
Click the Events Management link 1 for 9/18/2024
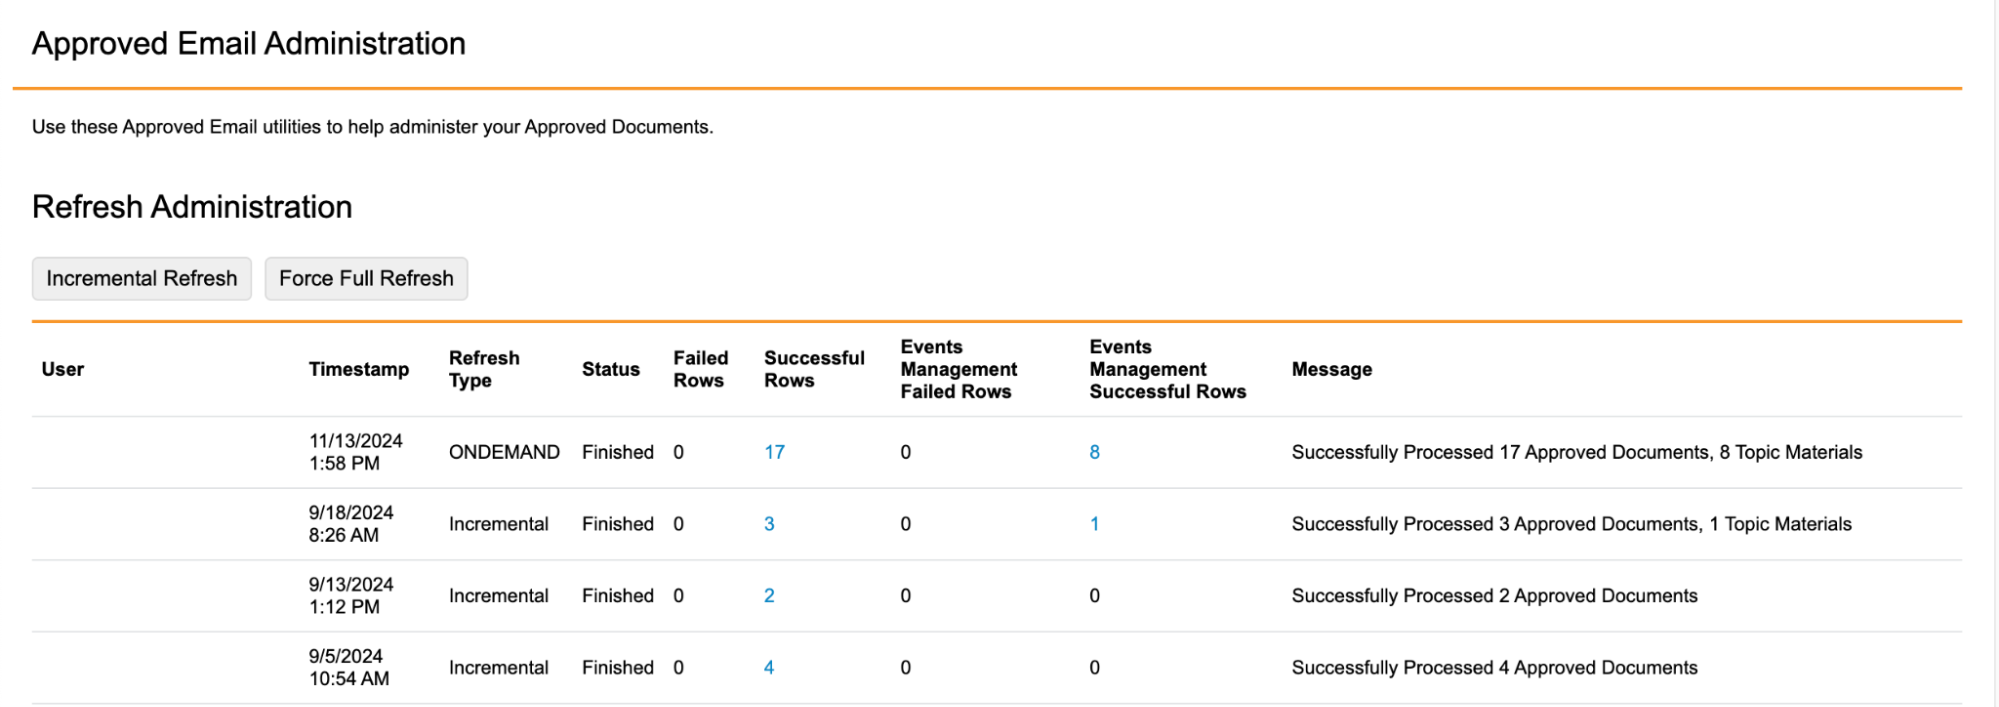point(1094,524)
